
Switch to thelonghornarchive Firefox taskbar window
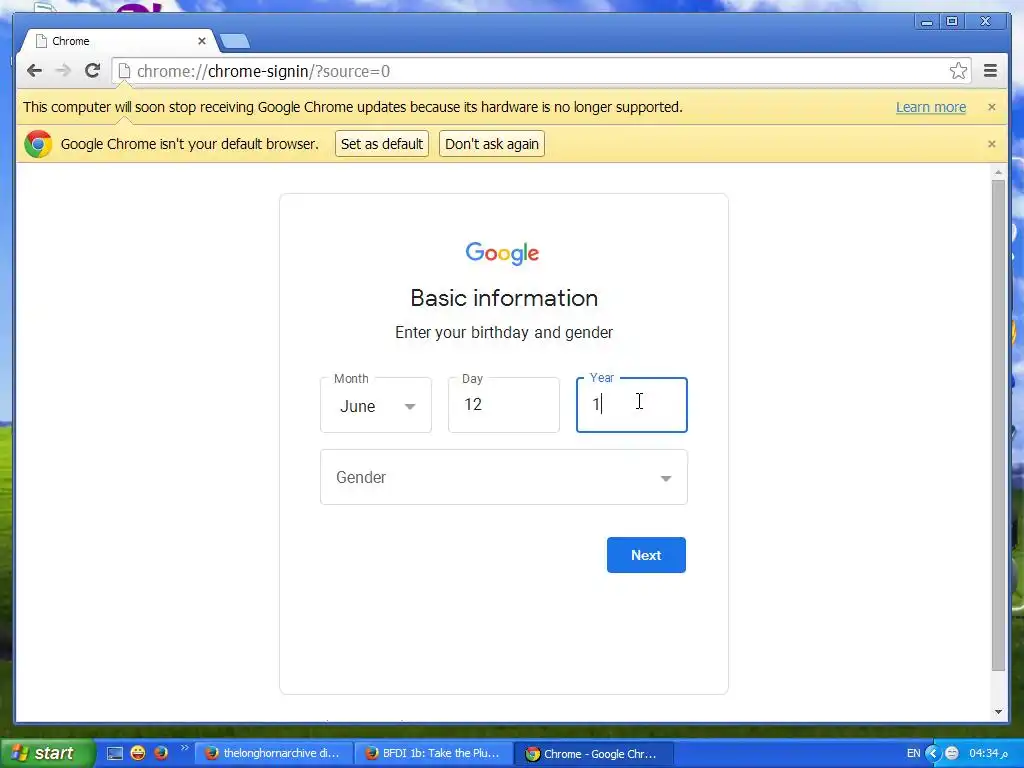pyautogui.click(x=274, y=754)
